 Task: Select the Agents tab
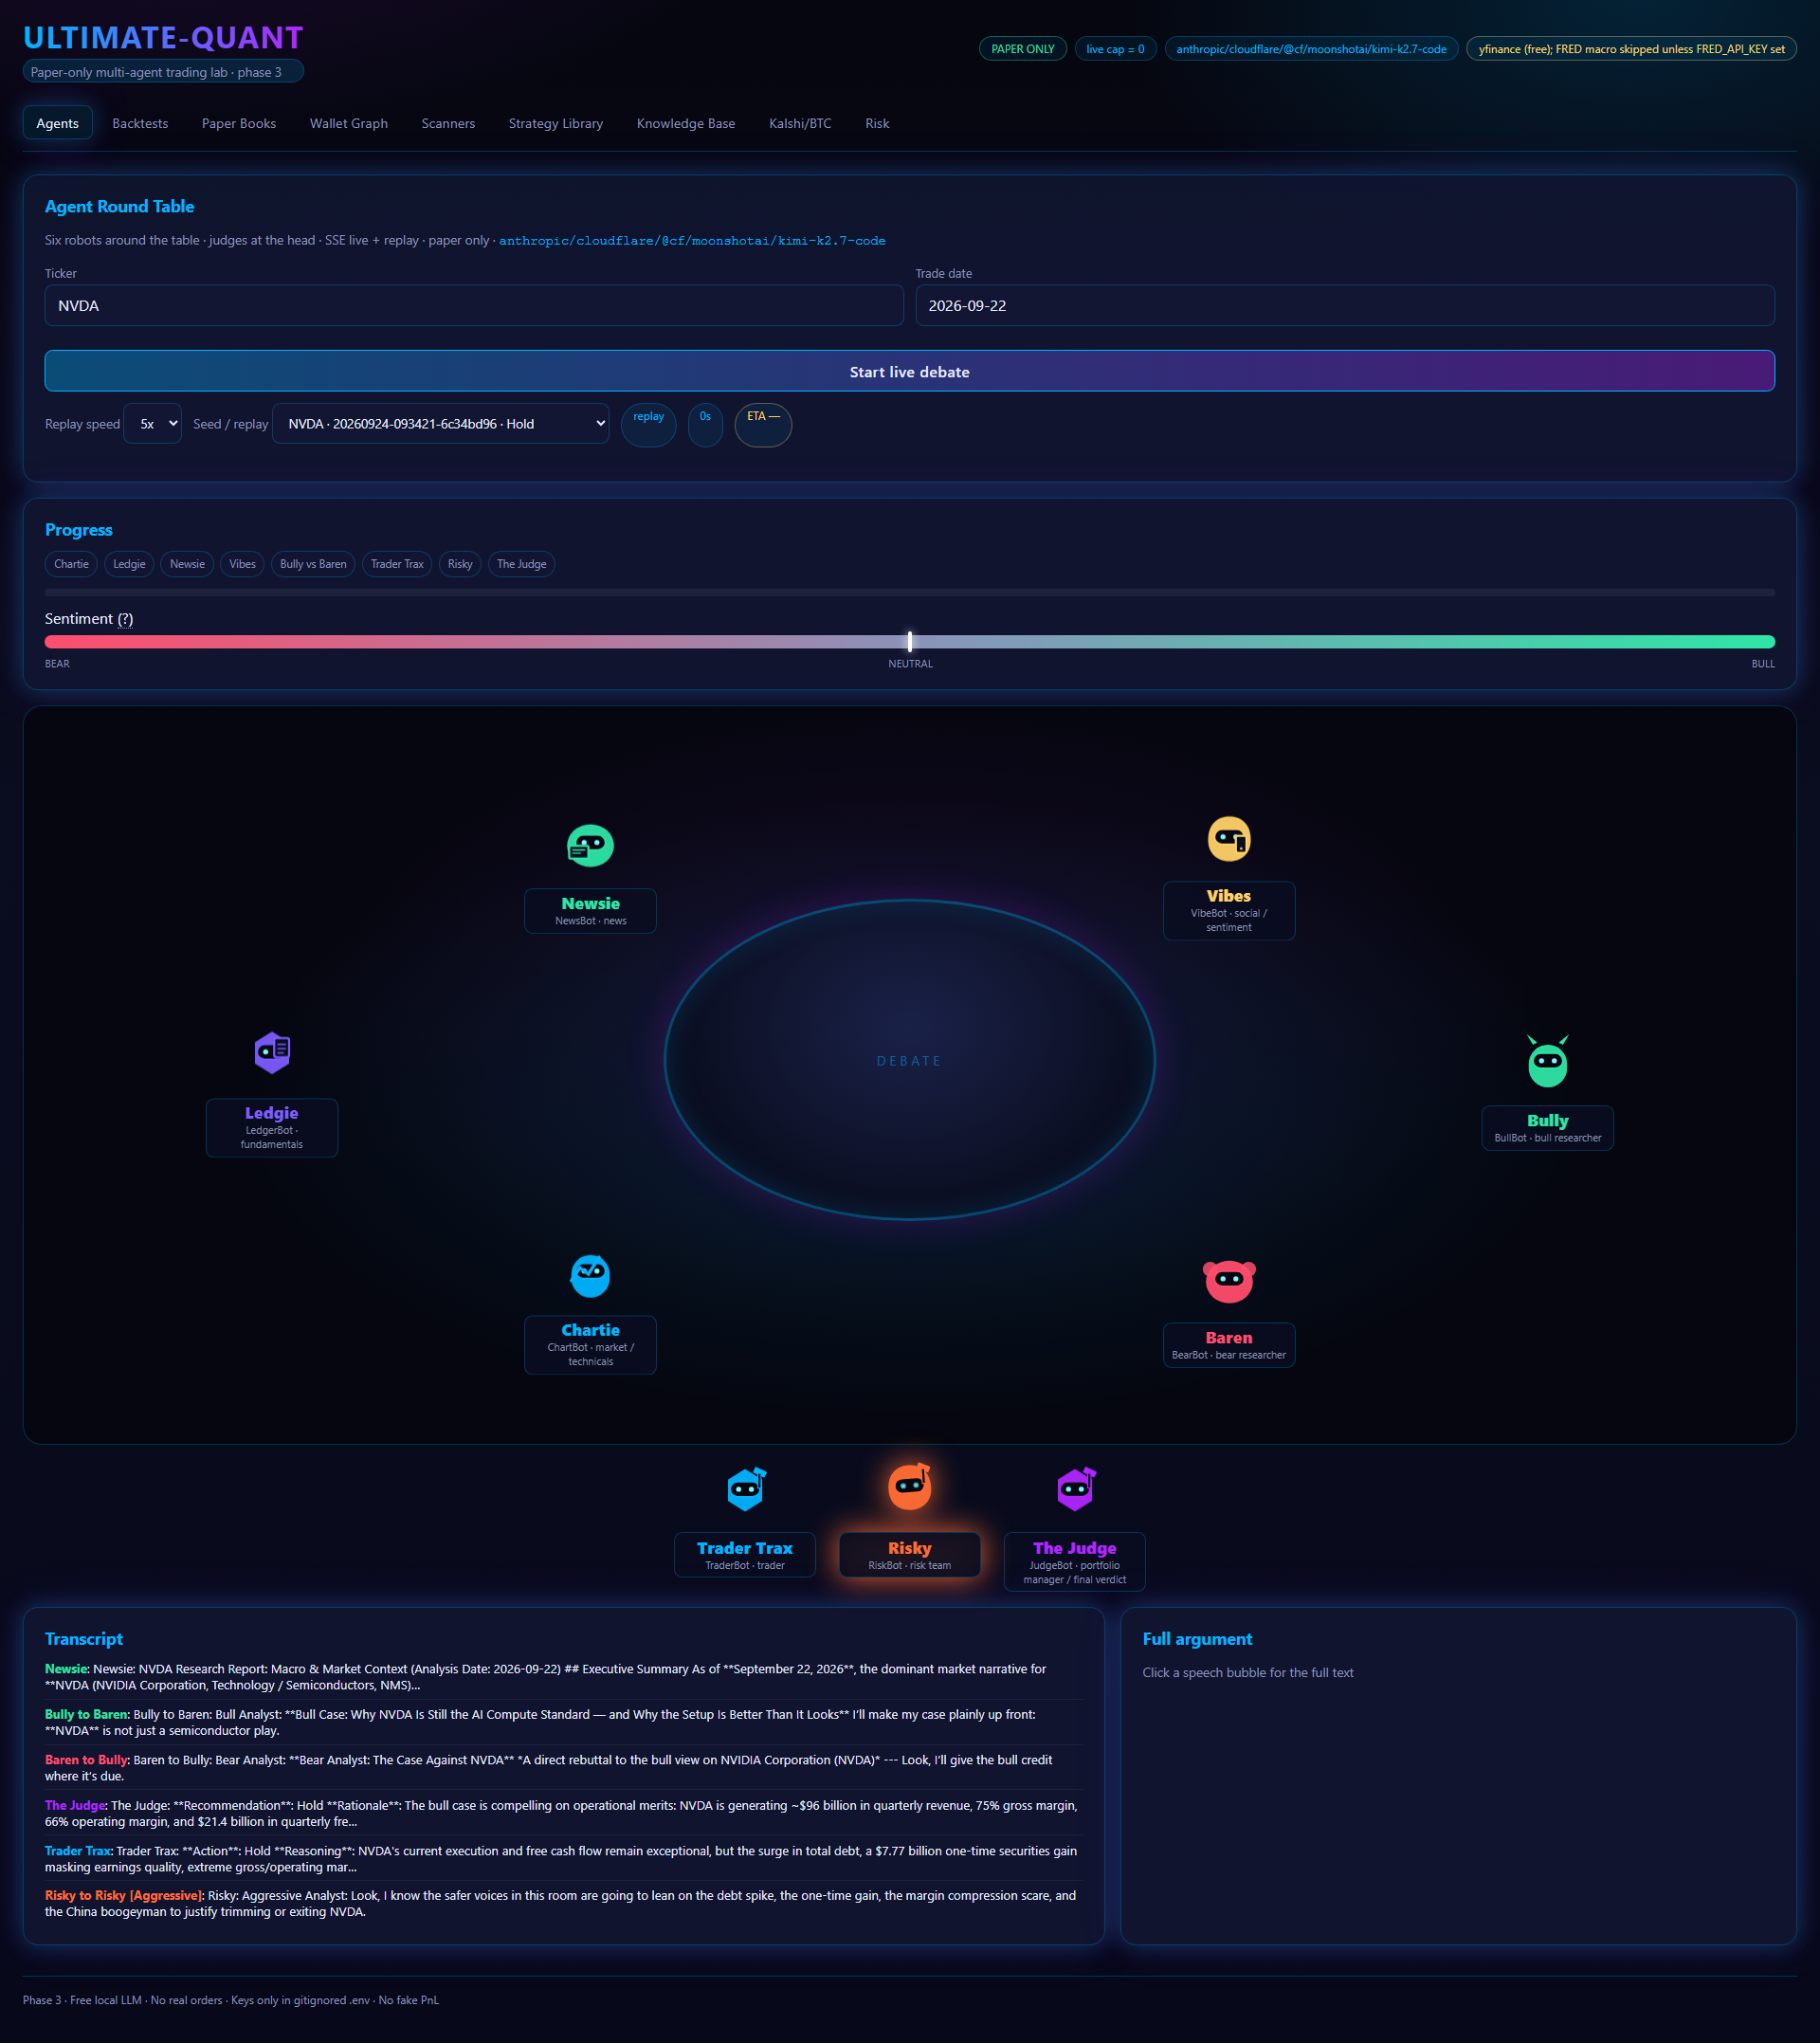(57, 123)
